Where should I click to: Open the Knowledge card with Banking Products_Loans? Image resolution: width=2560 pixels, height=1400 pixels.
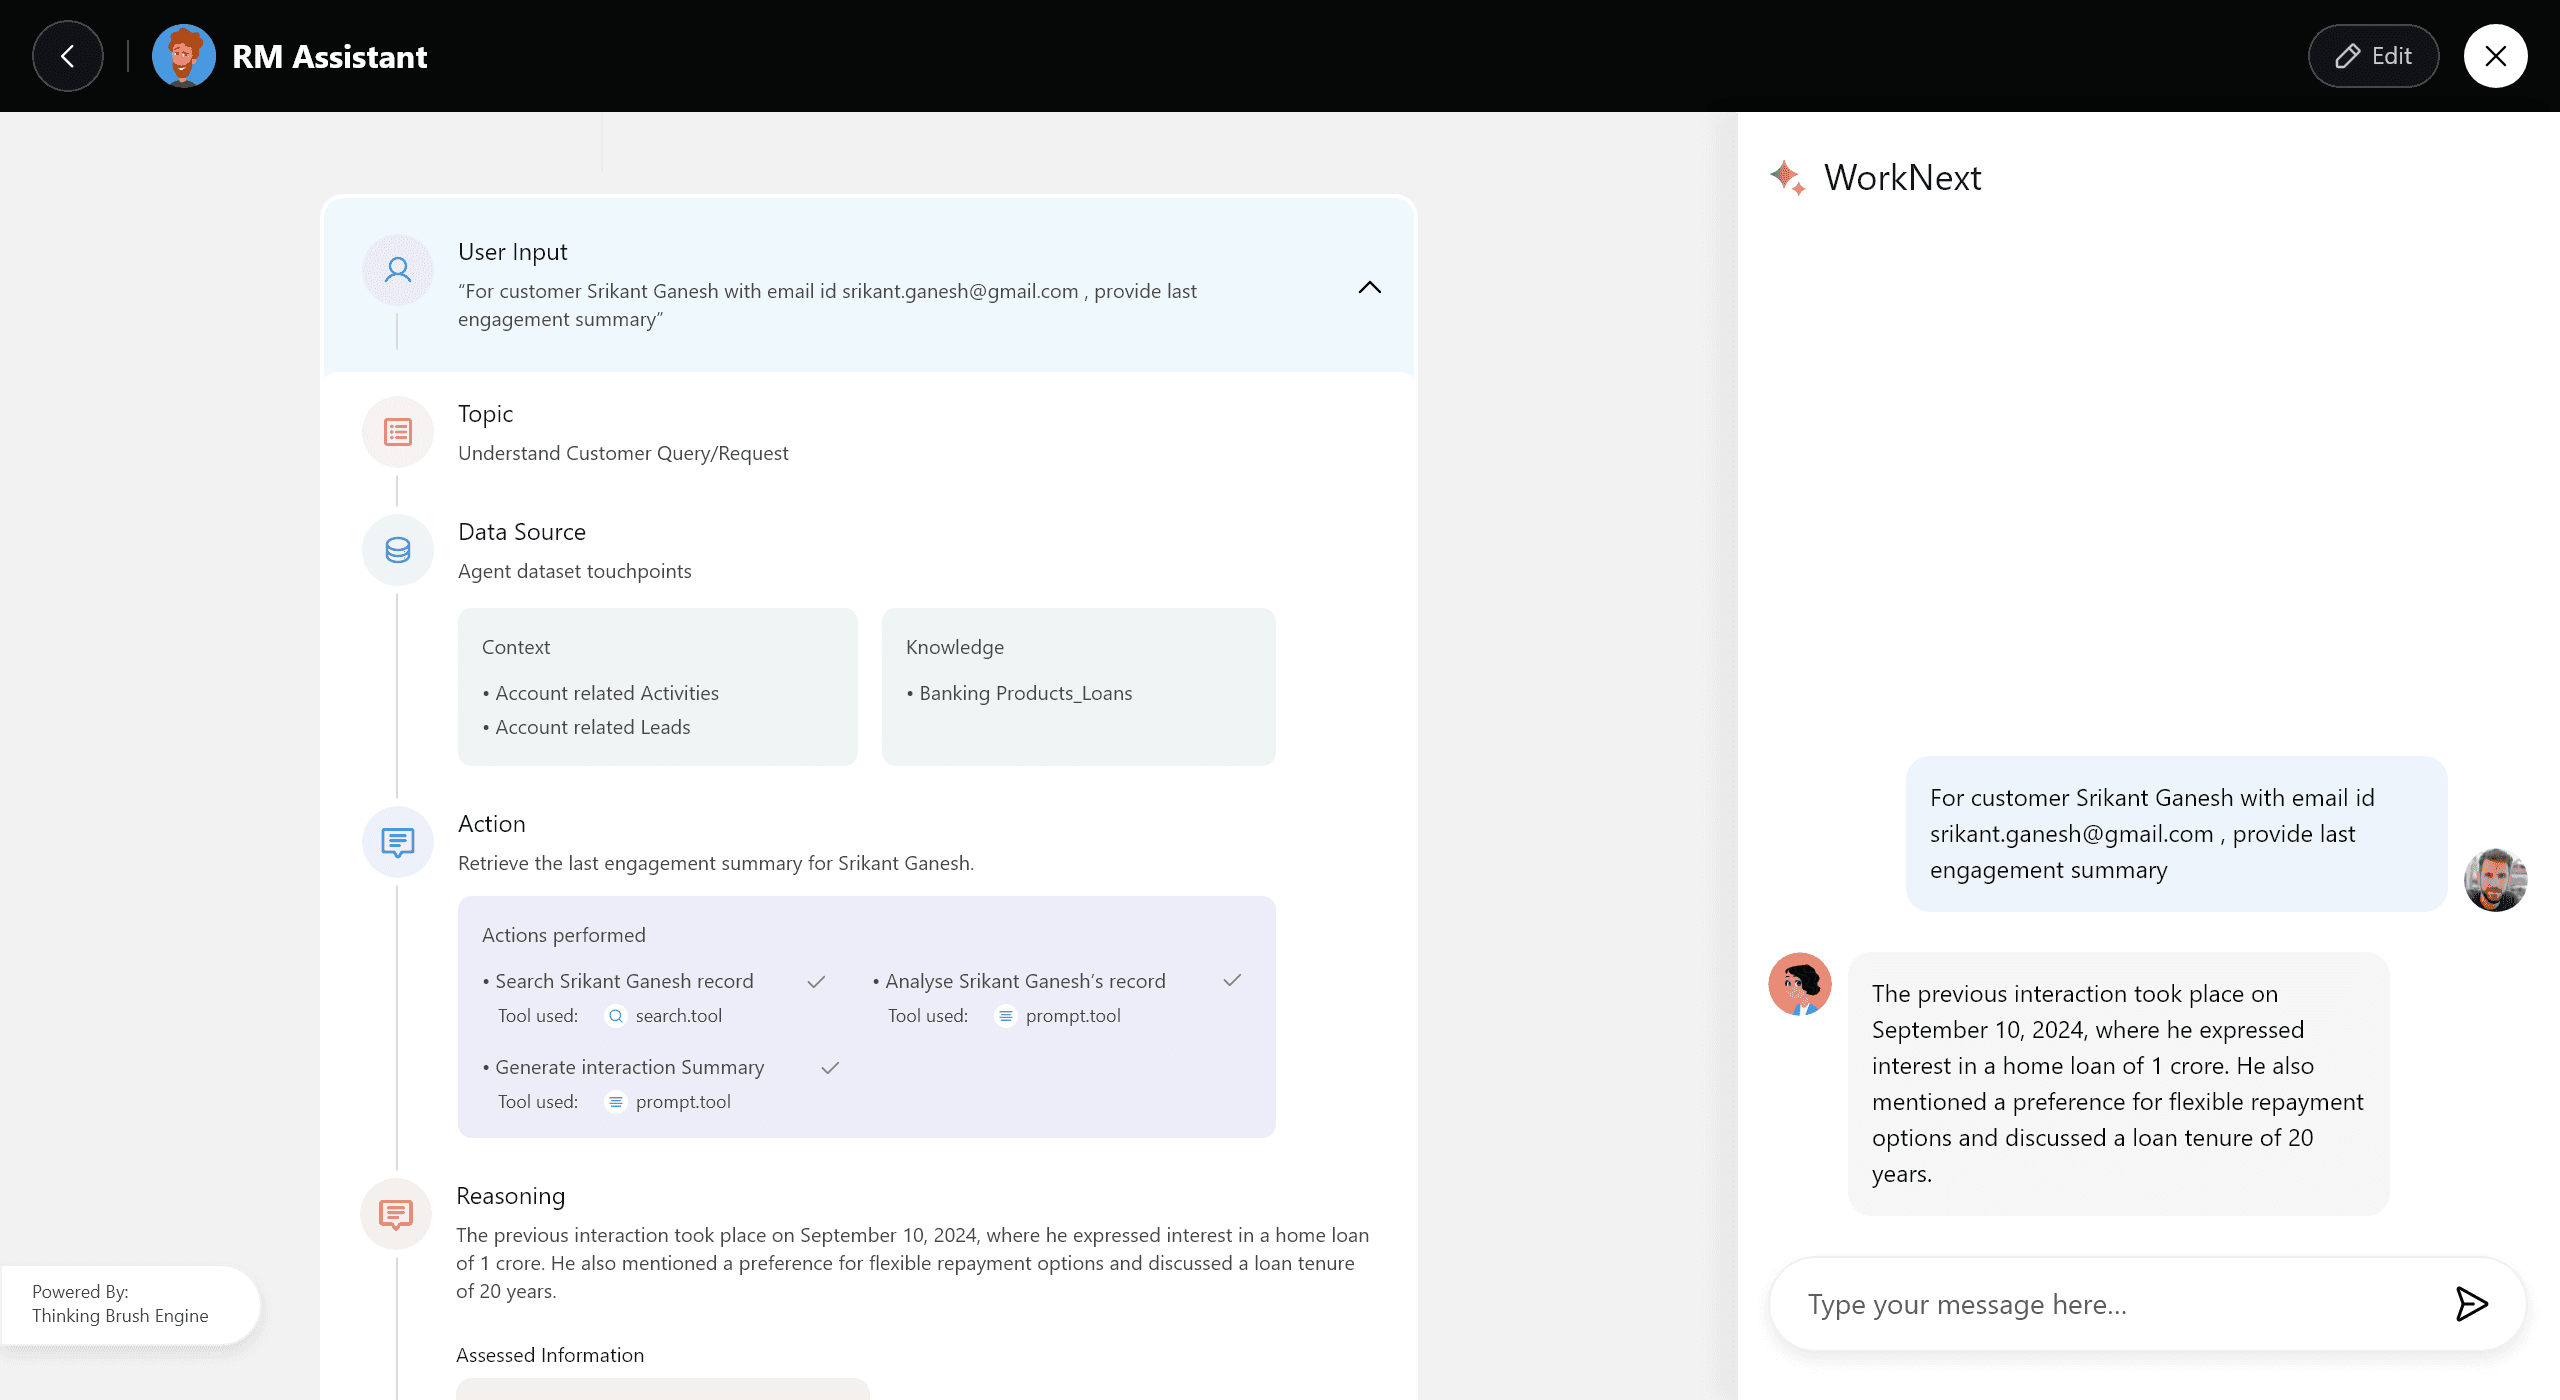pos(1078,687)
